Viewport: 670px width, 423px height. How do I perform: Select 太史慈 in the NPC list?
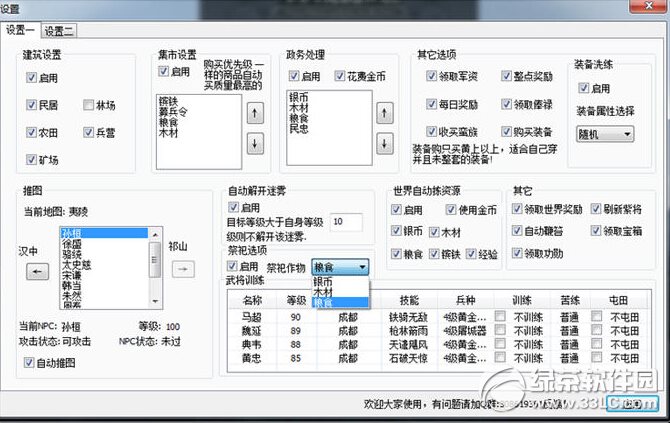pyautogui.click(x=104, y=264)
